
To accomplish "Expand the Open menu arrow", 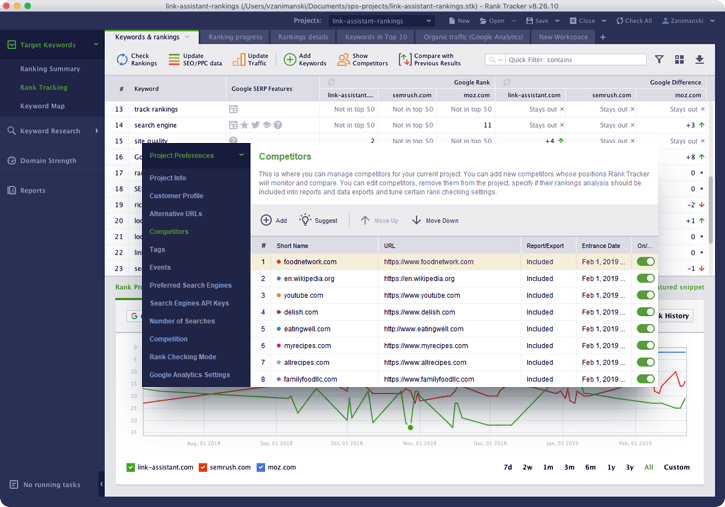I will click(513, 21).
